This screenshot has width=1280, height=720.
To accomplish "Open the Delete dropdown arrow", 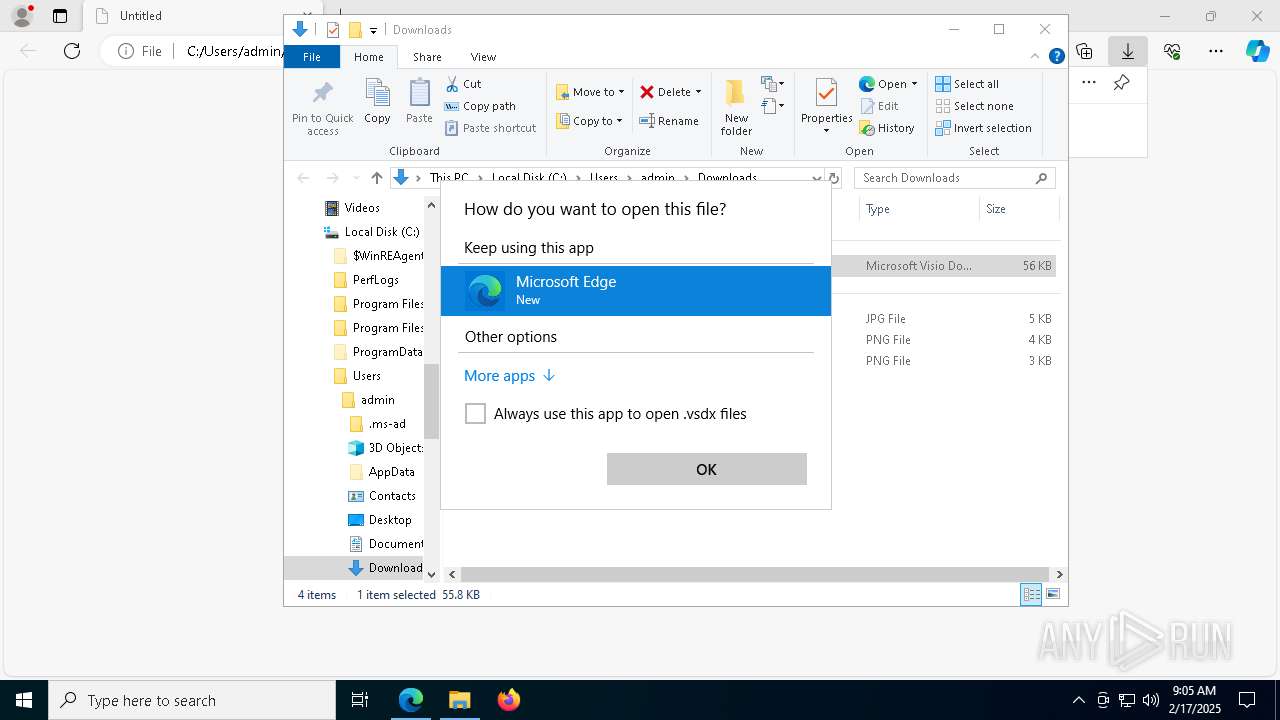I will click(x=698, y=92).
